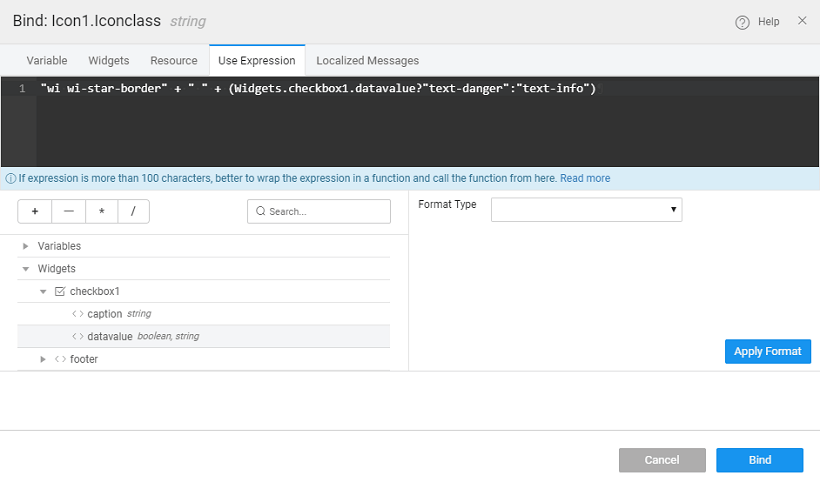
Task: Collapse the Widgets tree node
Action: [25, 269]
